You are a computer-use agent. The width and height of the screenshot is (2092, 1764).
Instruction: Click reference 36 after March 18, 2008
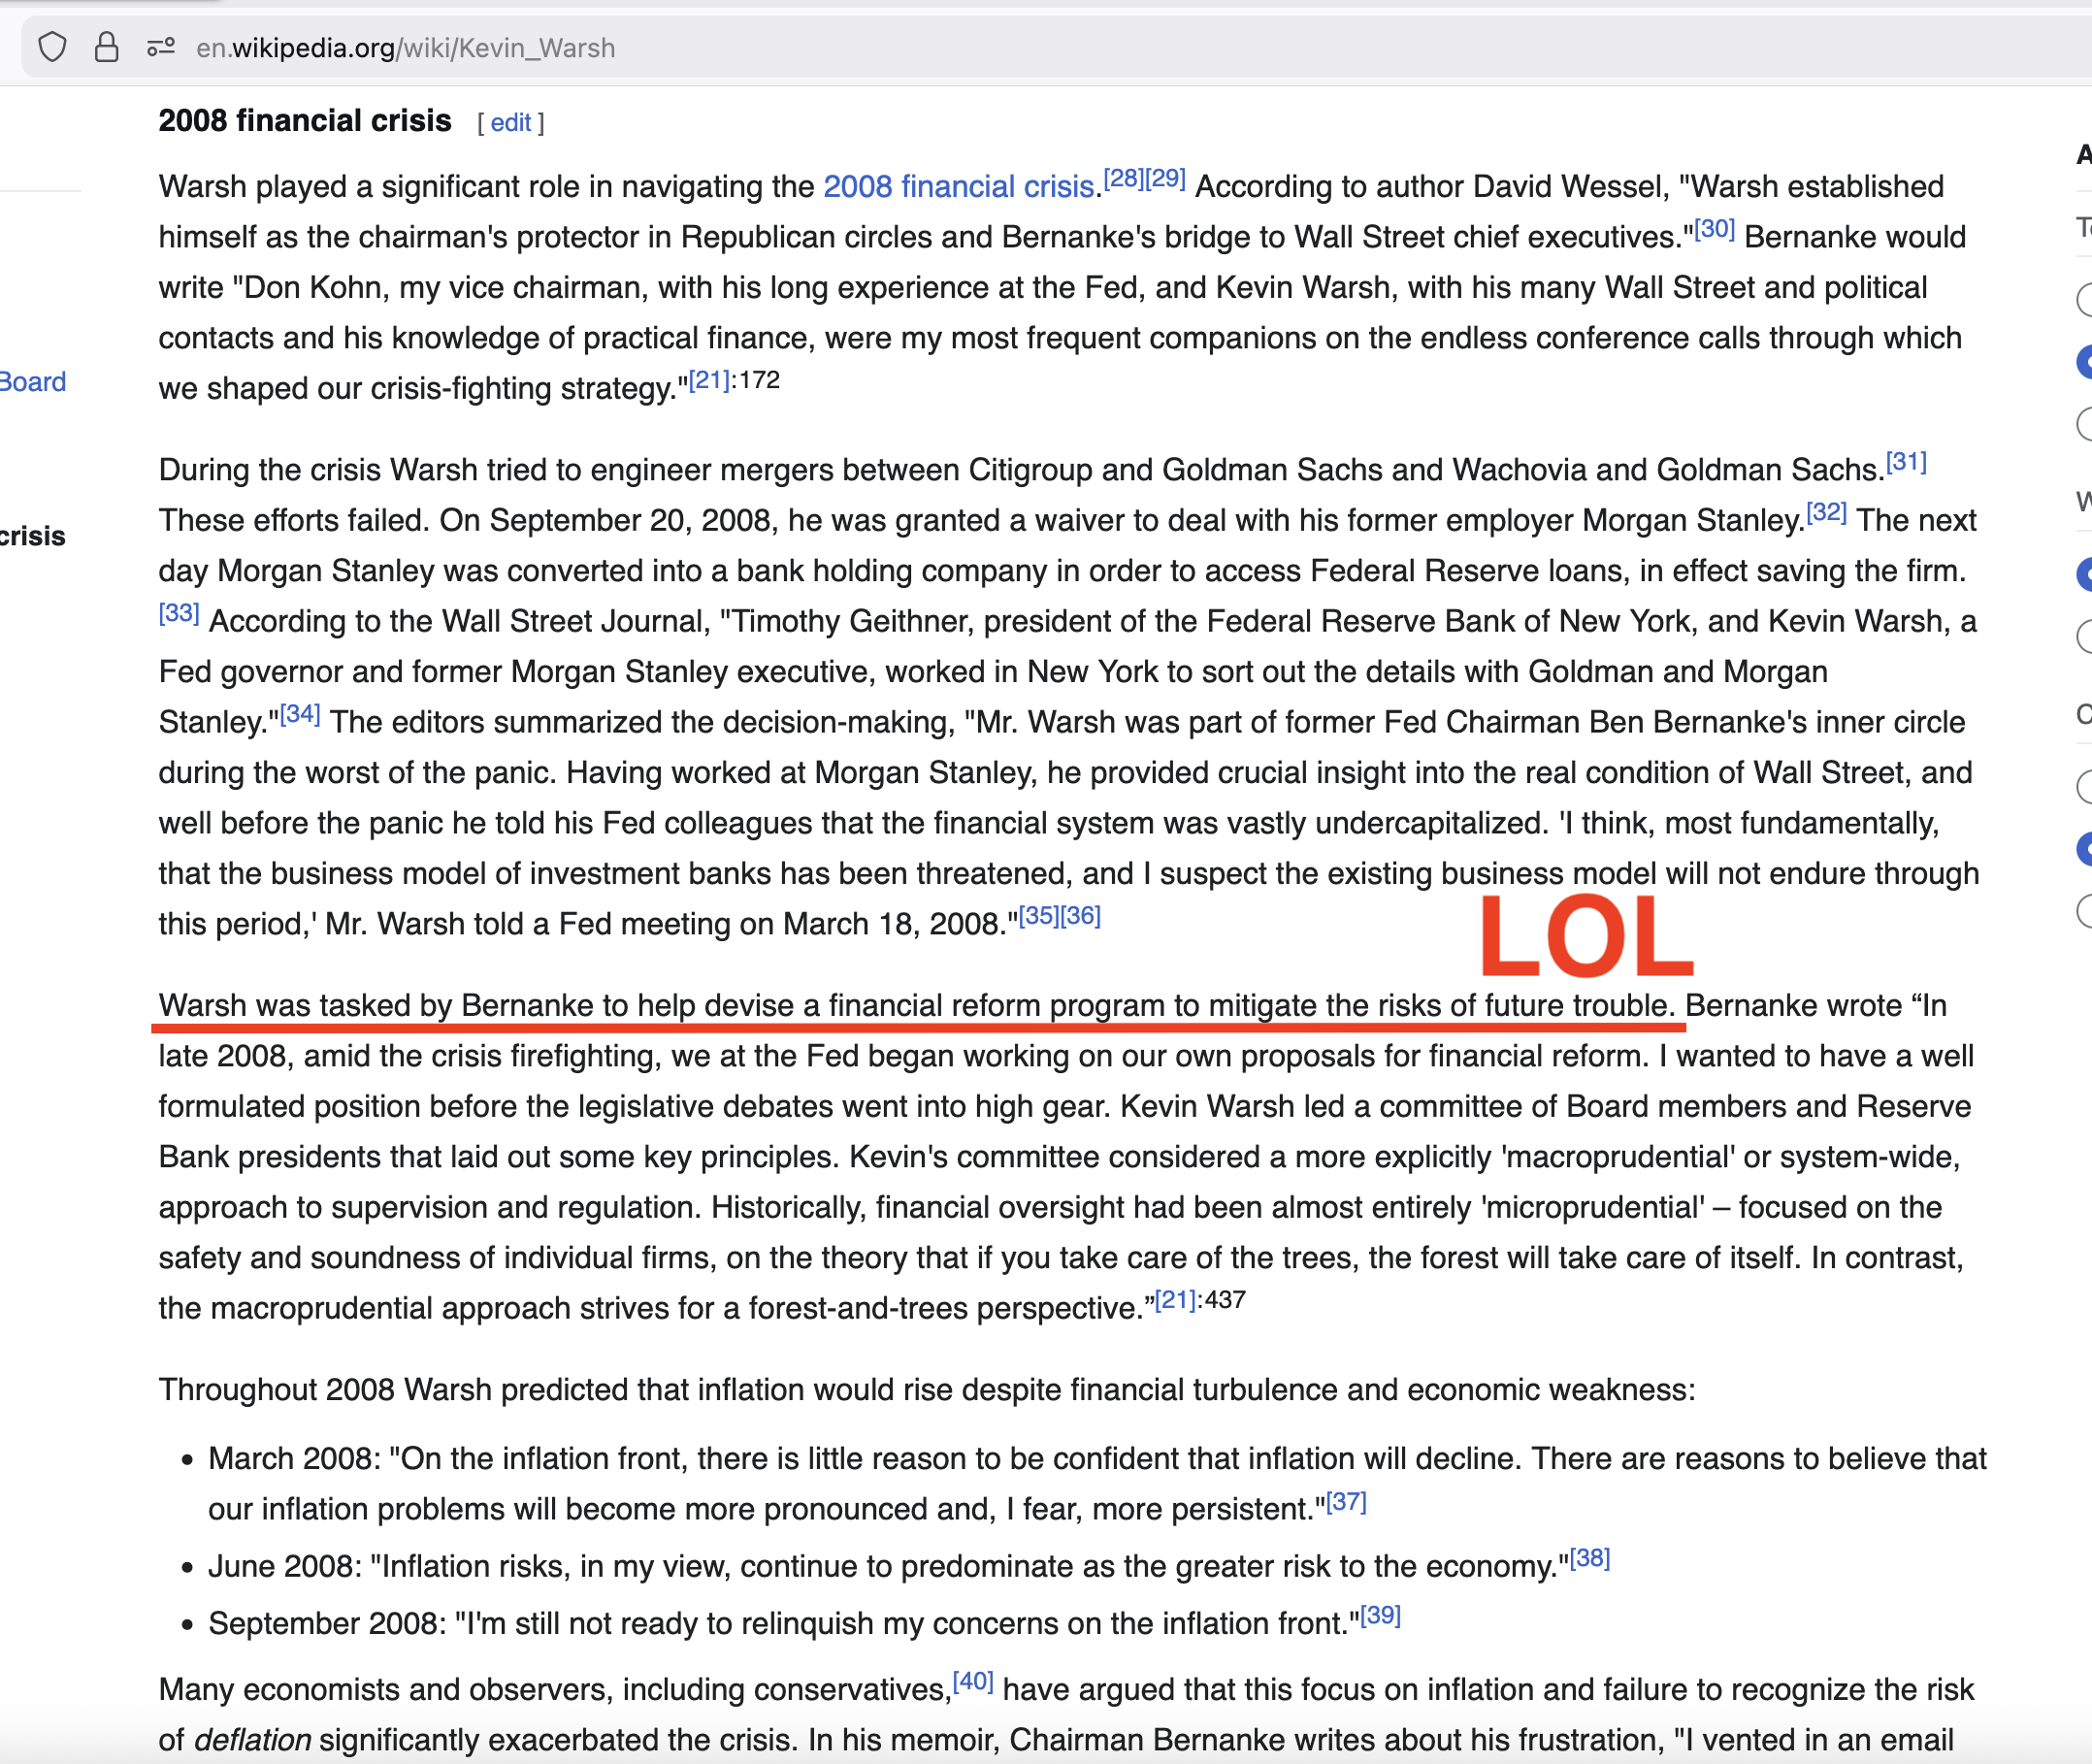point(1081,916)
